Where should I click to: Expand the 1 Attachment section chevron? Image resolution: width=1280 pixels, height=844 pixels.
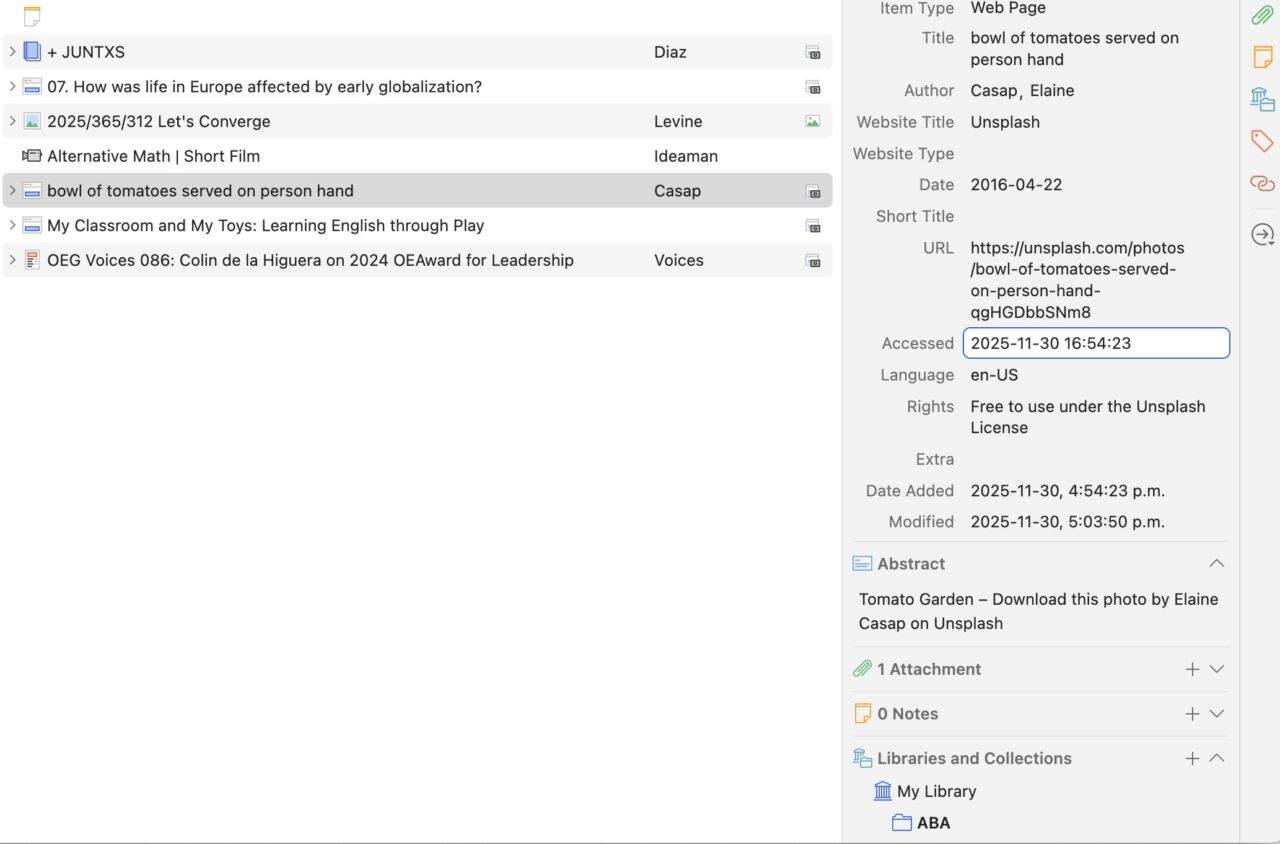click(1216, 669)
